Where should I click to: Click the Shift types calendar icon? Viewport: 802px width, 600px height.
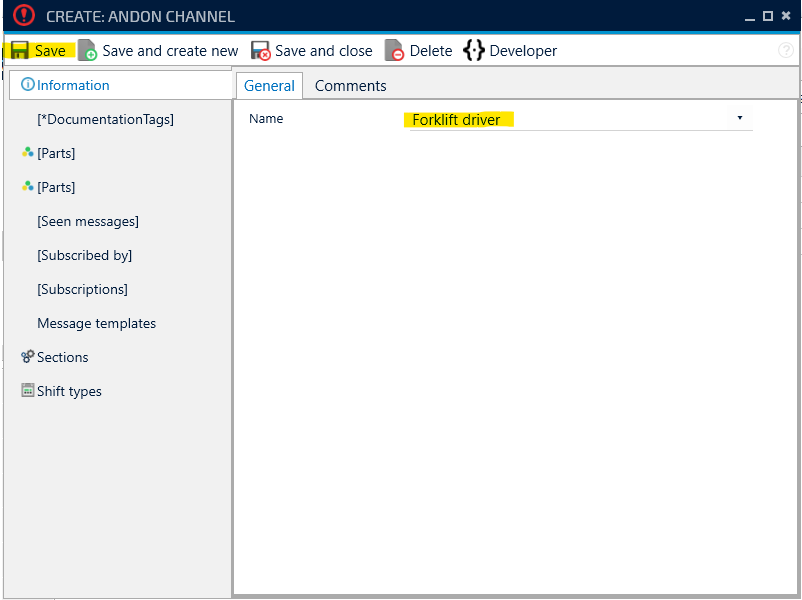tap(28, 391)
